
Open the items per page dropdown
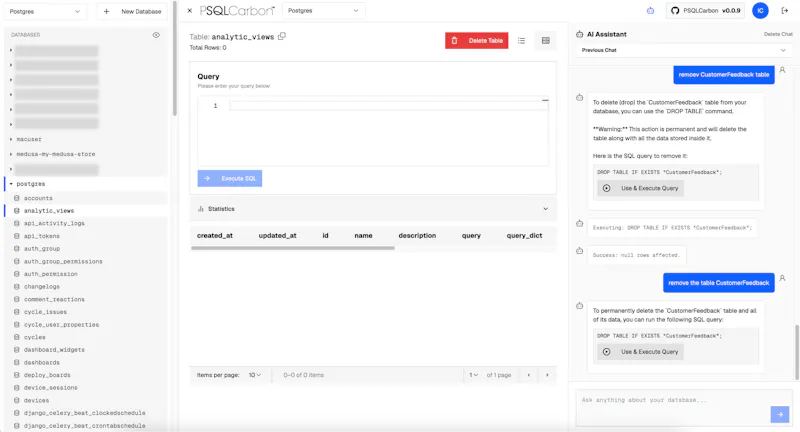point(255,375)
